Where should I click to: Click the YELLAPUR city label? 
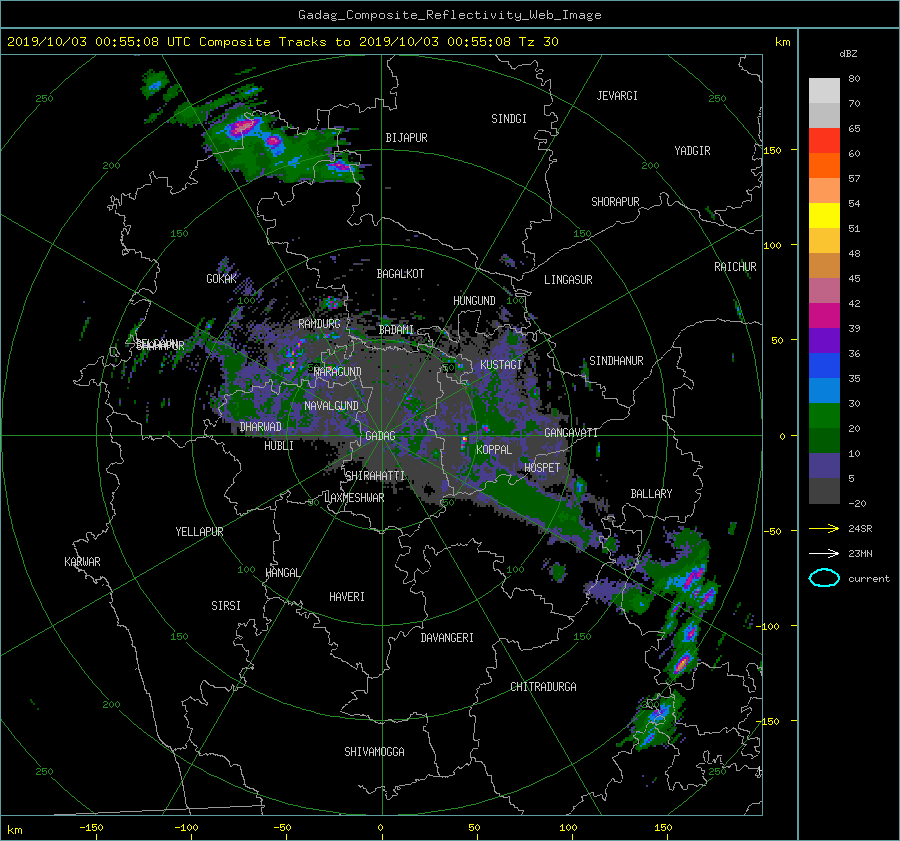[199, 532]
